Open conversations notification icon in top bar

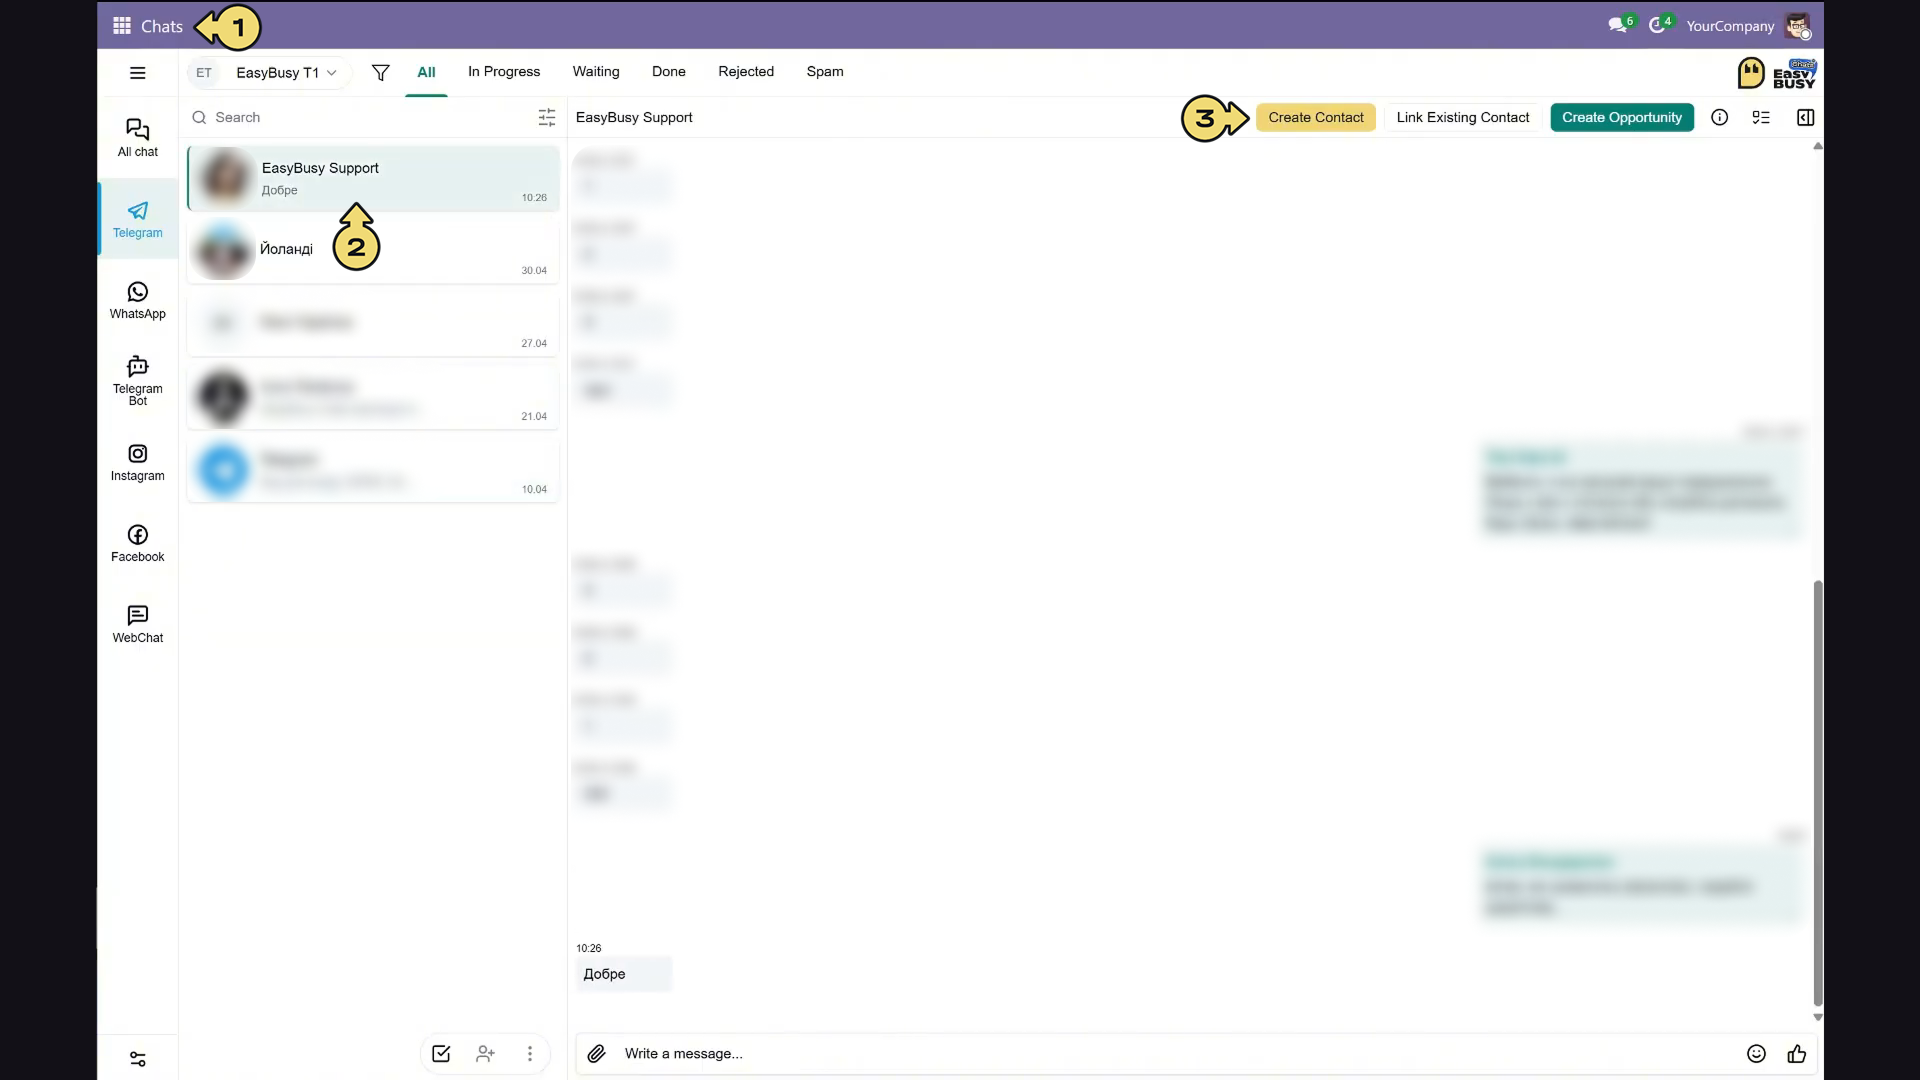[x=1620, y=25]
